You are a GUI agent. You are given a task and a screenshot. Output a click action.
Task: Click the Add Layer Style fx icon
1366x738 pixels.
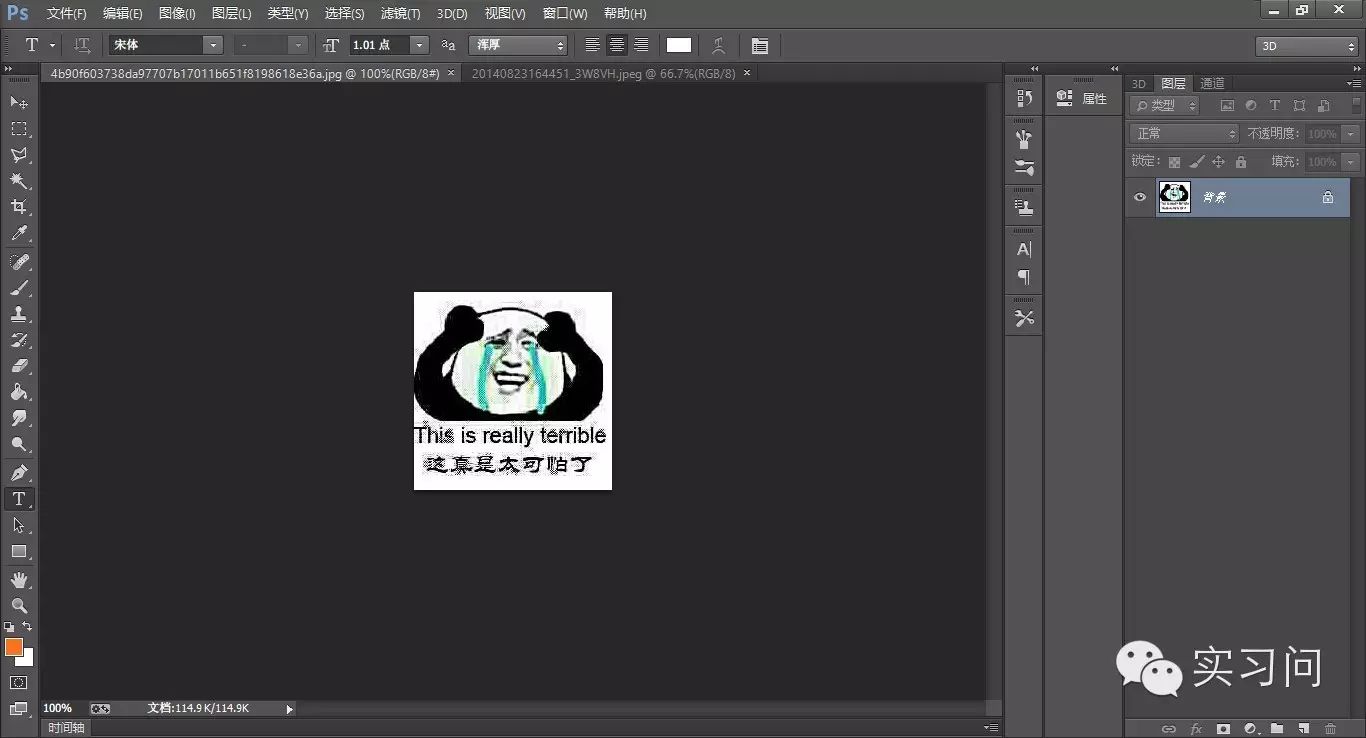pyautogui.click(x=1195, y=729)
